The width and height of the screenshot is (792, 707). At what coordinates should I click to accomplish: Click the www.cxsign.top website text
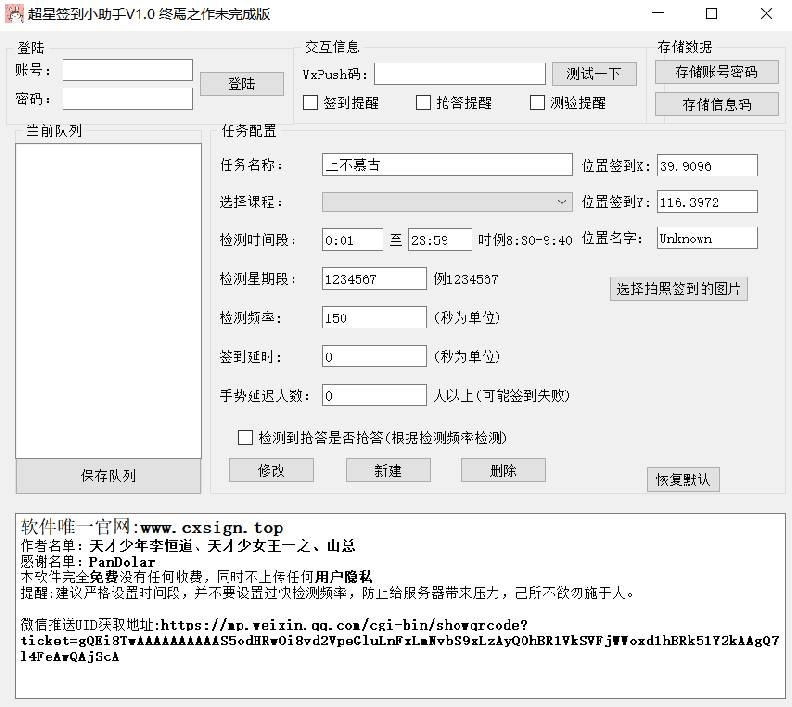click(212, 528)
